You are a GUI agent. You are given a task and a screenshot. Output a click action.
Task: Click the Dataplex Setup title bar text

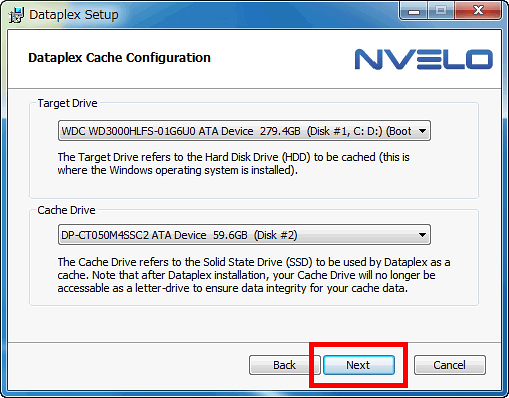74,15
